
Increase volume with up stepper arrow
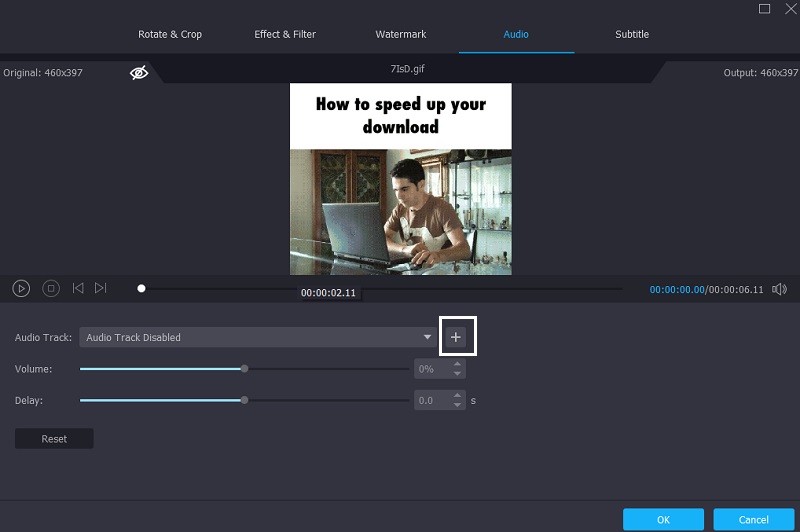click(458, 364)
